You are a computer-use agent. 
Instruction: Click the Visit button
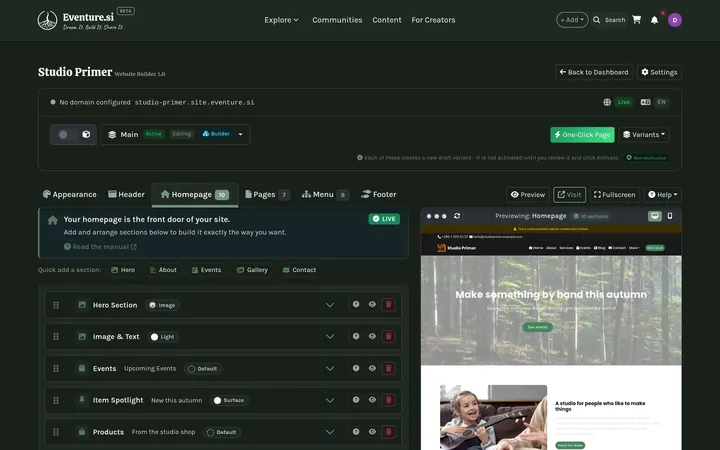coord(569,195)
